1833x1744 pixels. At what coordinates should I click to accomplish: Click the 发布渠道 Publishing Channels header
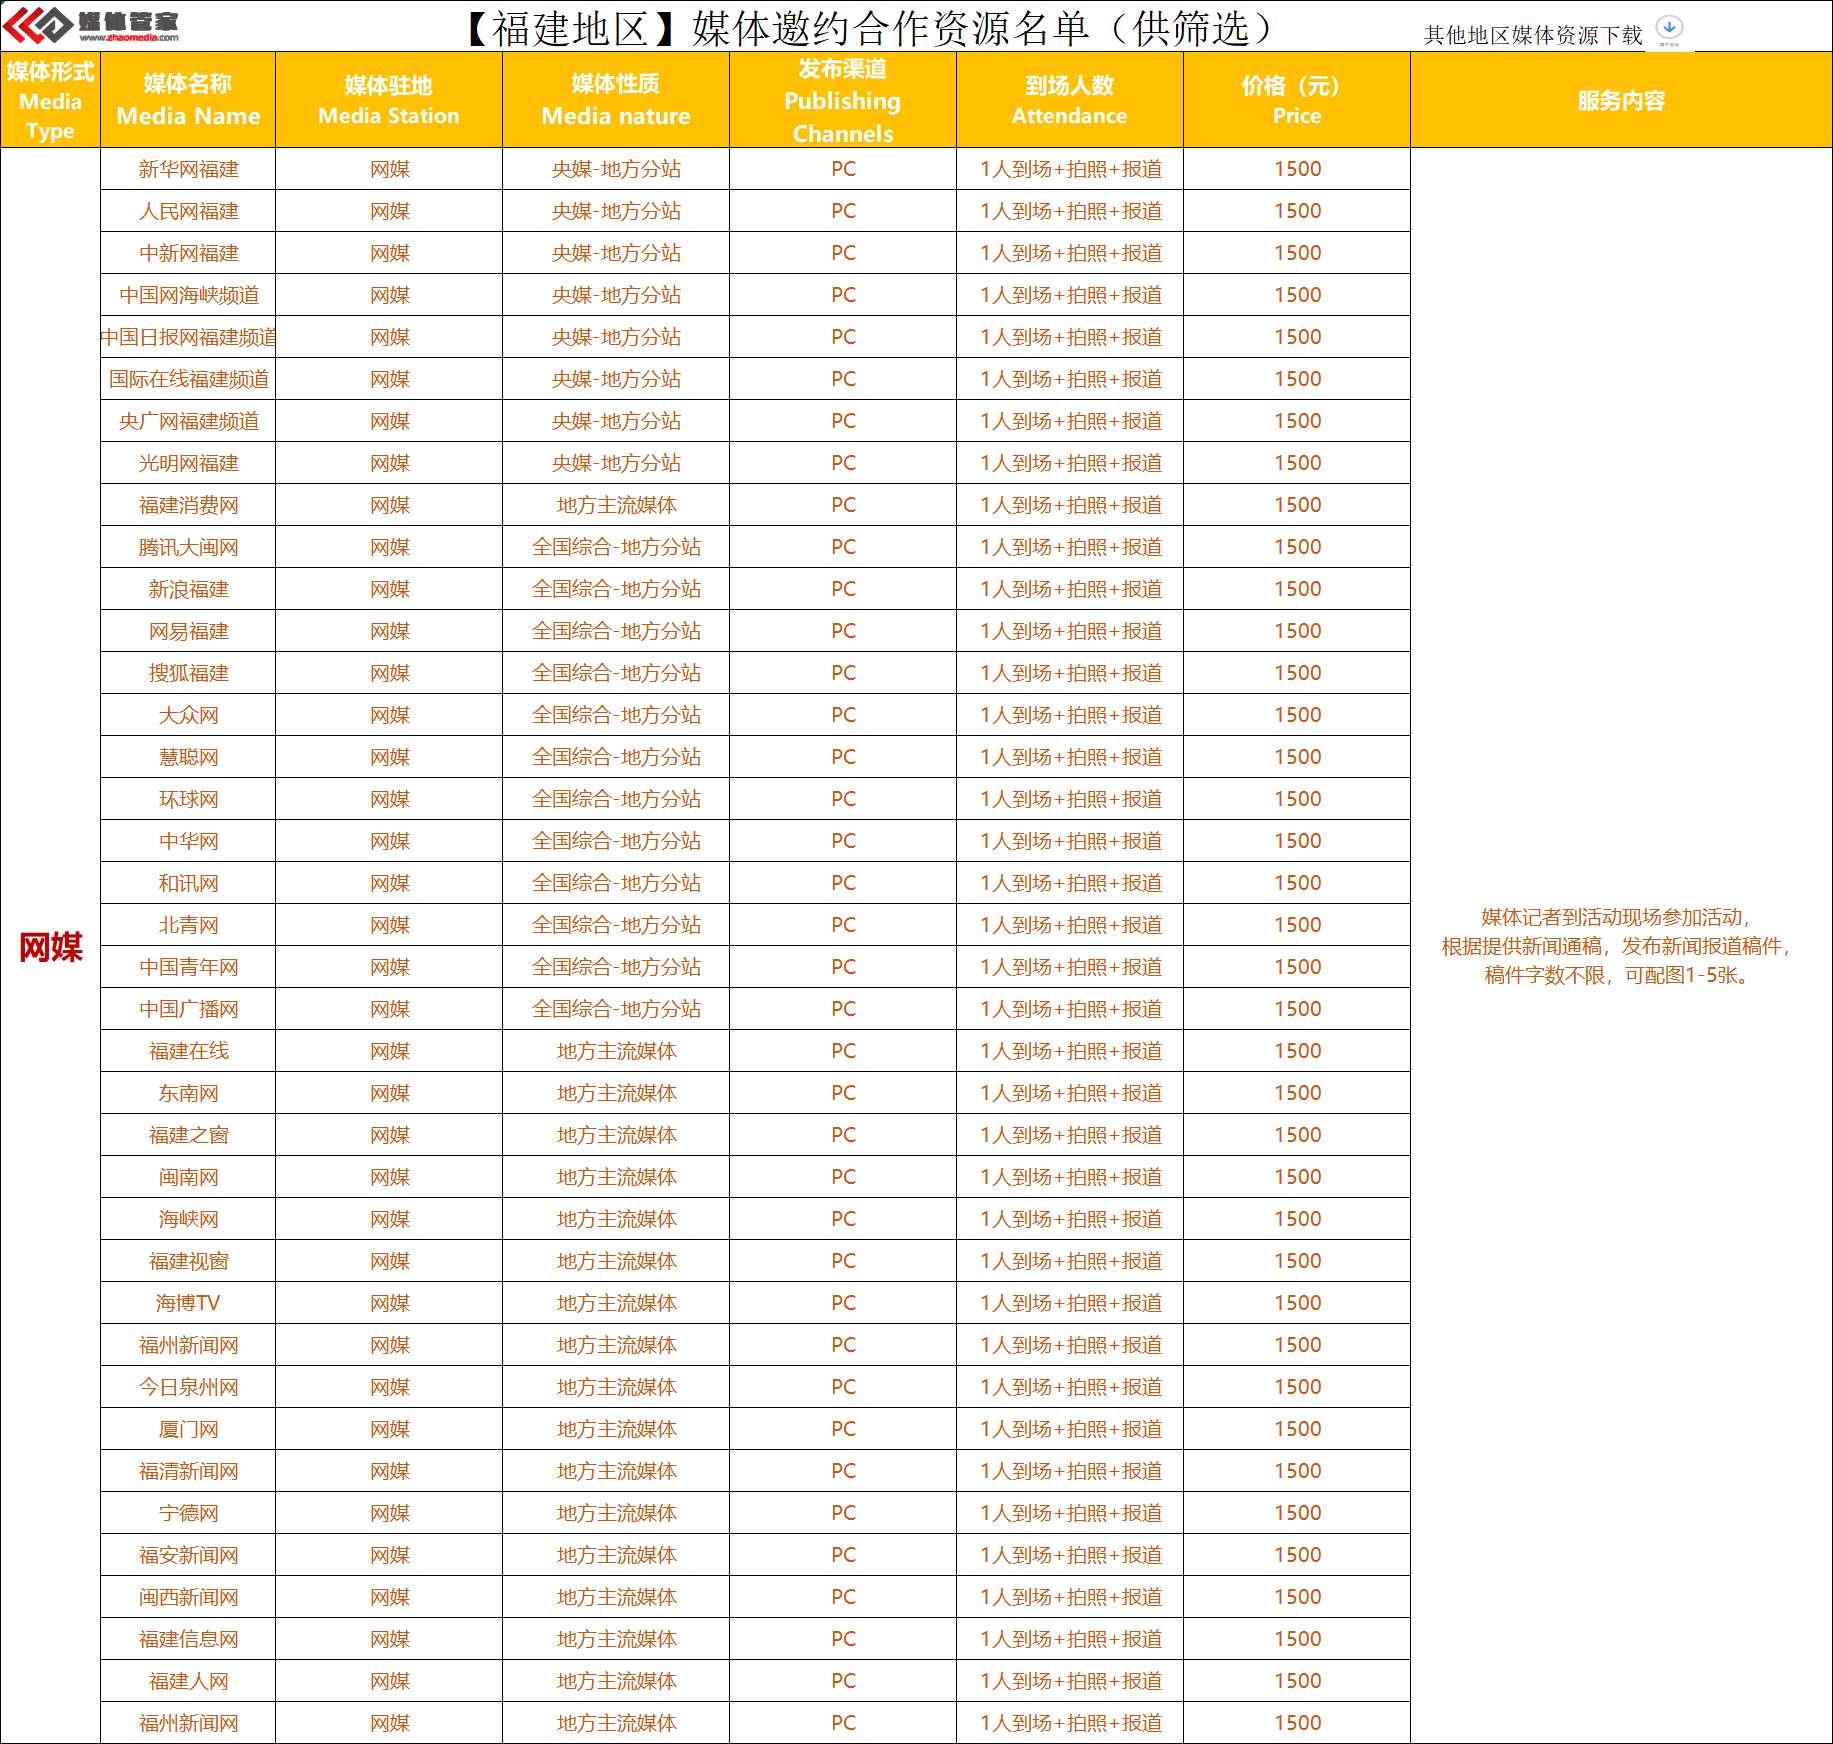[x=842, y=100]
